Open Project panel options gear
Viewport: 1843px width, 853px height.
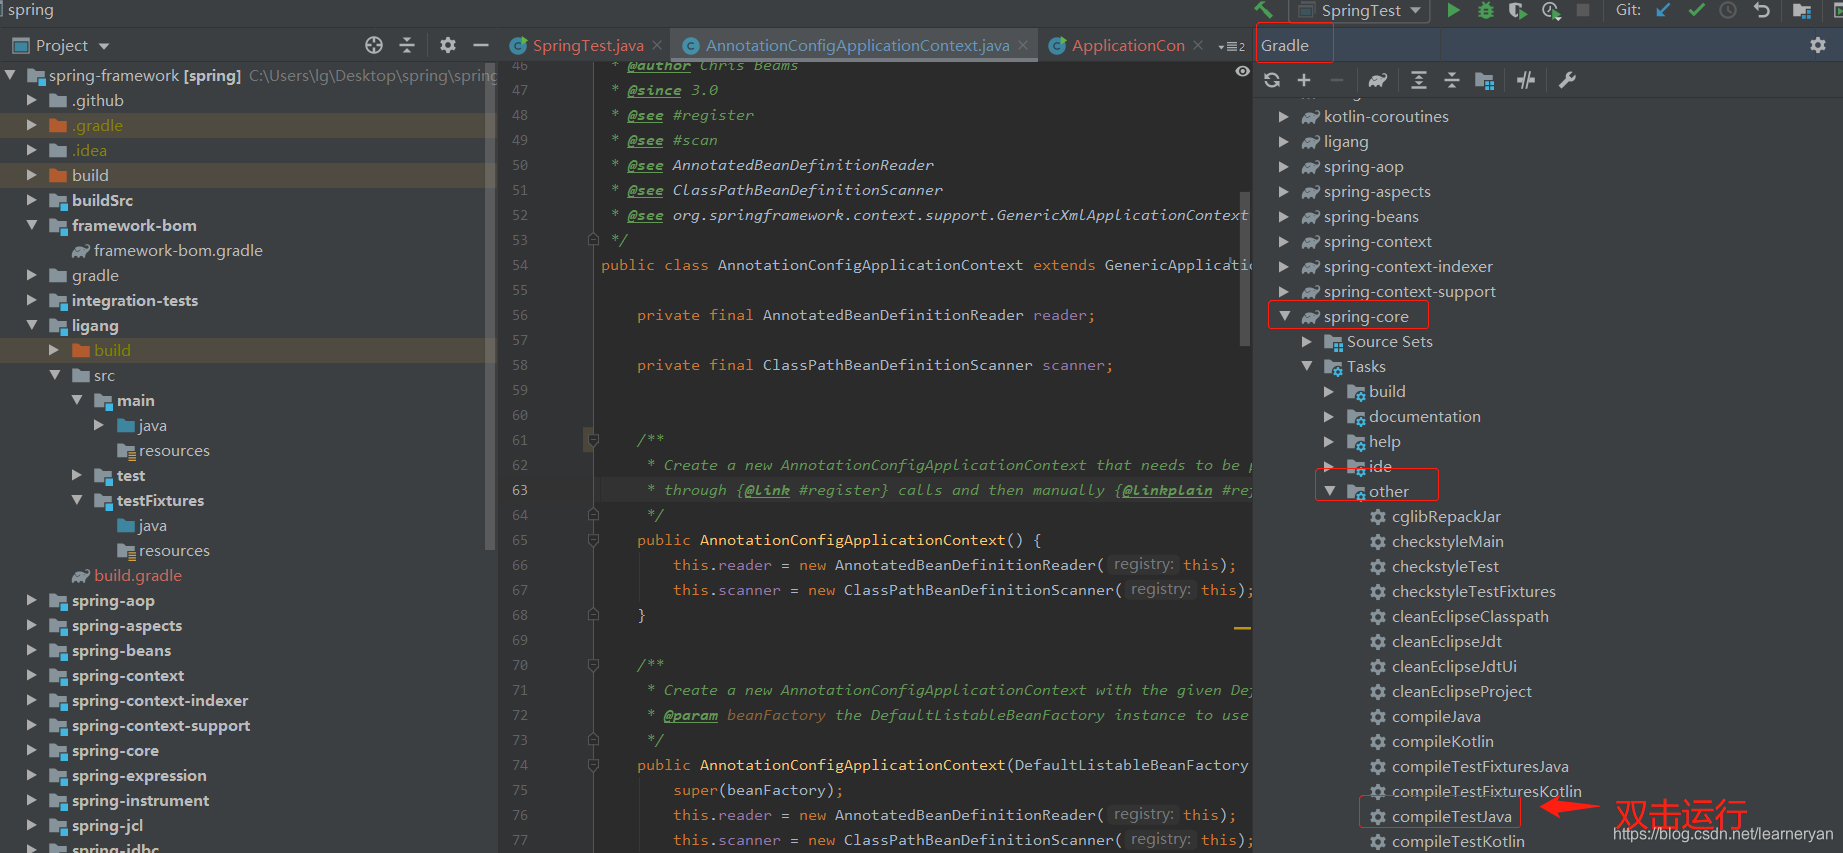point(448,45)
